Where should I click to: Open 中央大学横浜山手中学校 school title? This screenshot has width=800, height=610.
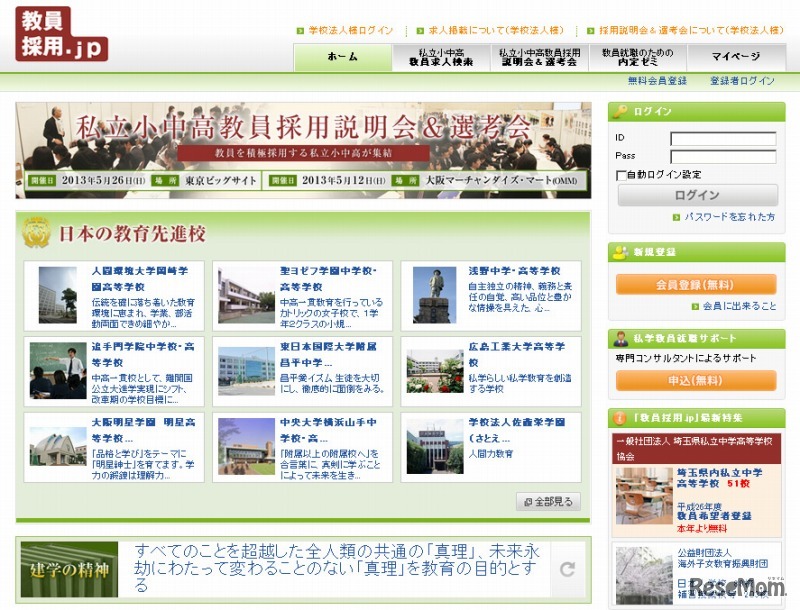tap(328, 430)
